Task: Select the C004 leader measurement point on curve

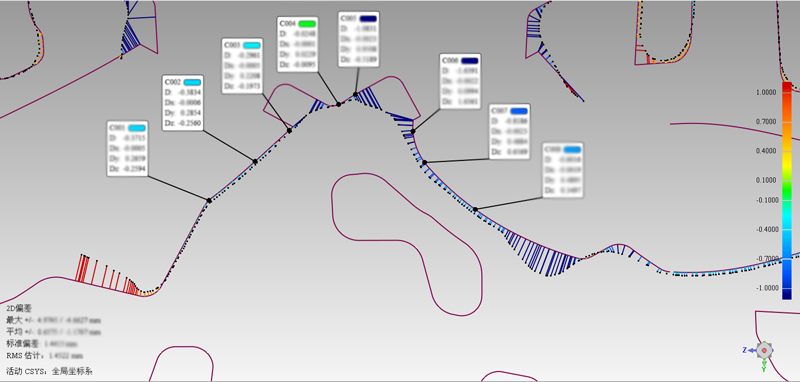Action: click(338, 105)
